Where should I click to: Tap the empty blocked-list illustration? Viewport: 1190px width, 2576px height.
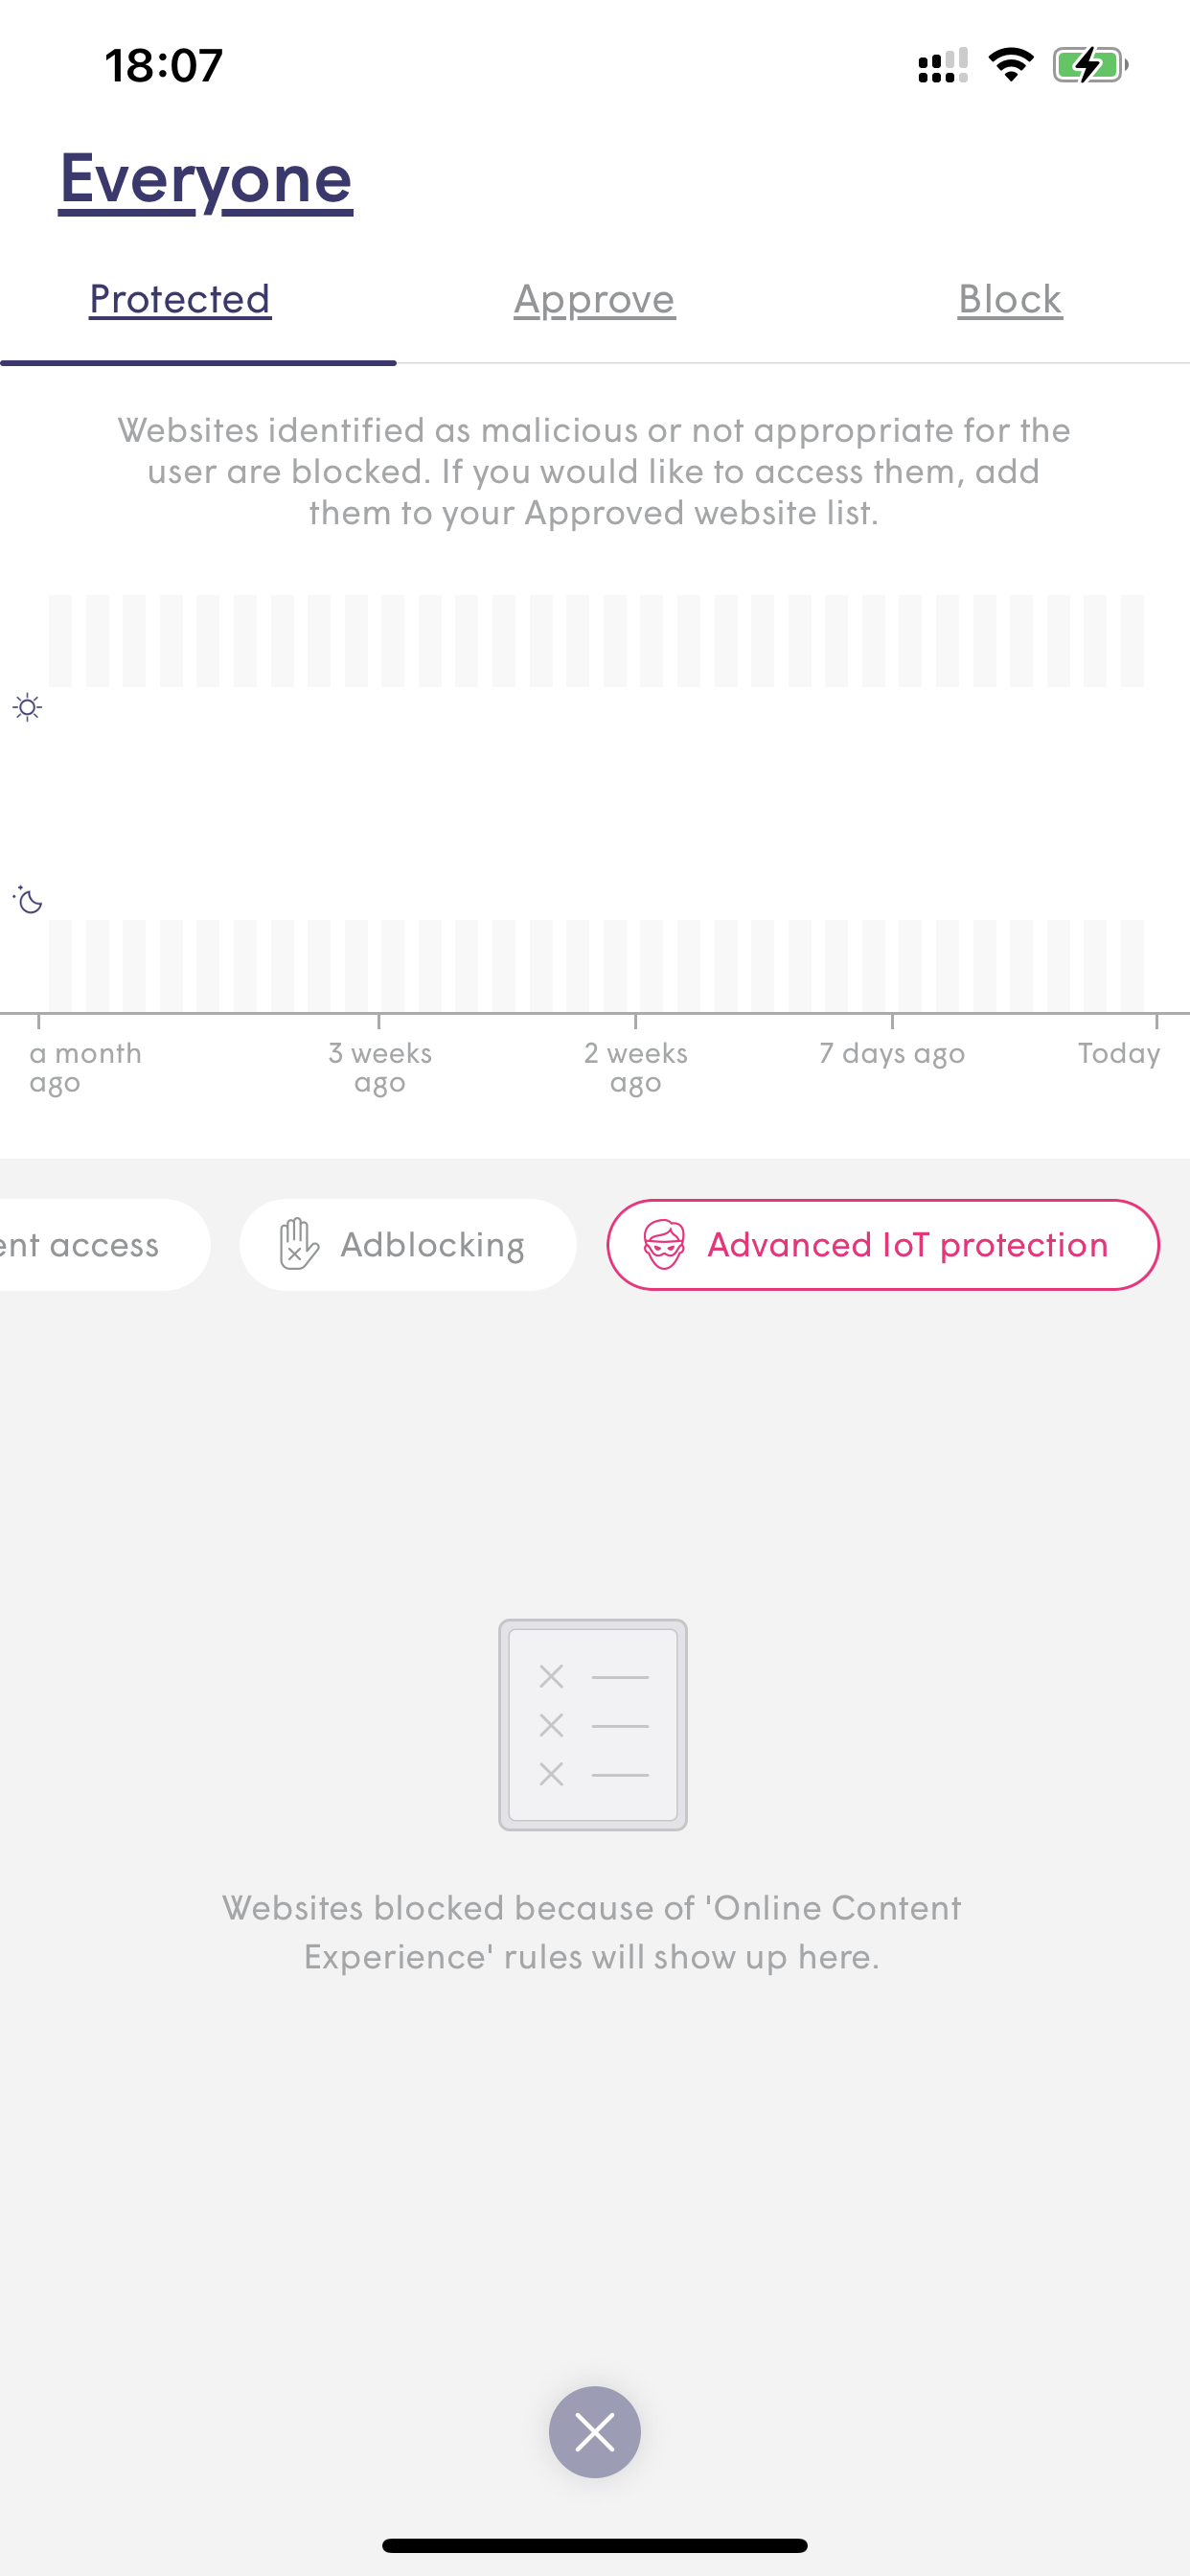(593, 1724)
